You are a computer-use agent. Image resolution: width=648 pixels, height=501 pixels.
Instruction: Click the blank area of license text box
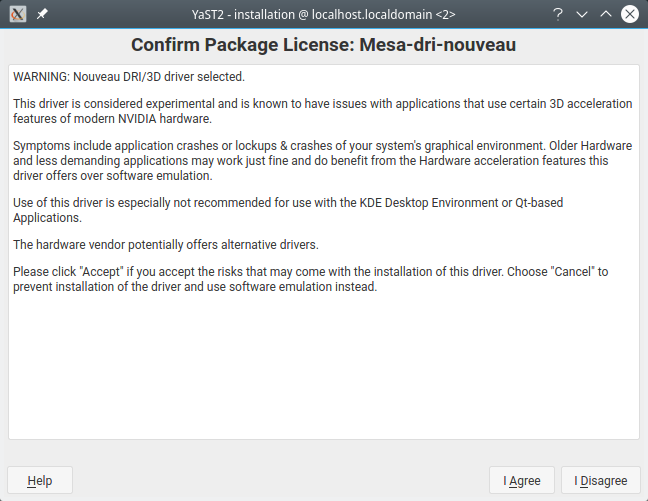[x=323, y=370]
